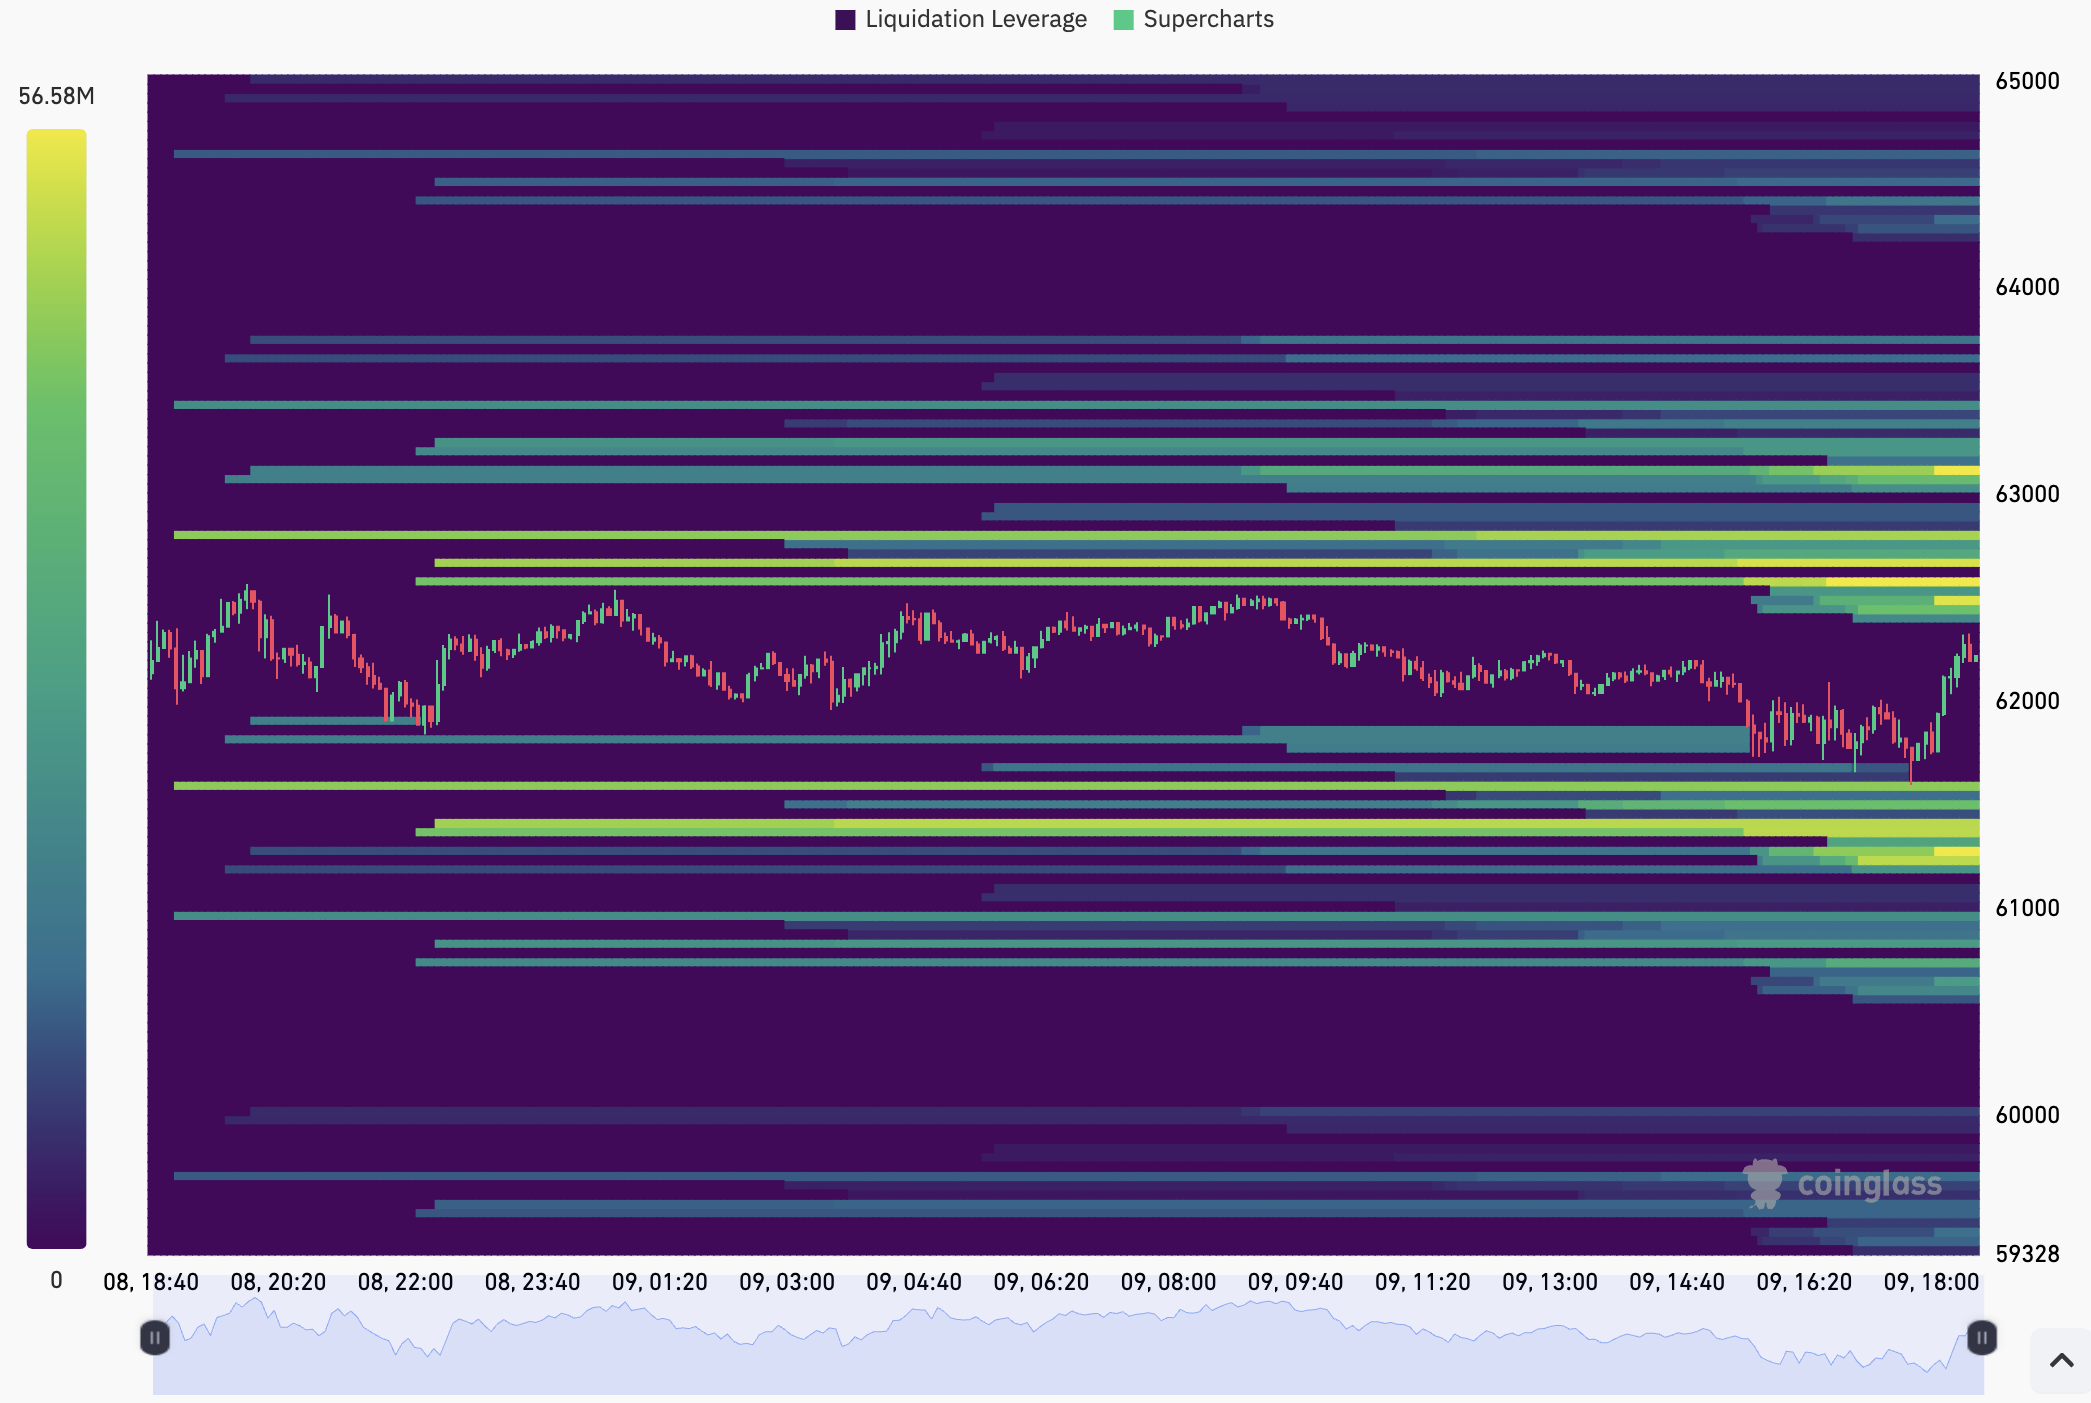Click the Supercharts legend label text
This screenshot has height=1403, width=2091.
pyautogui.click(x=1208, y=20)
